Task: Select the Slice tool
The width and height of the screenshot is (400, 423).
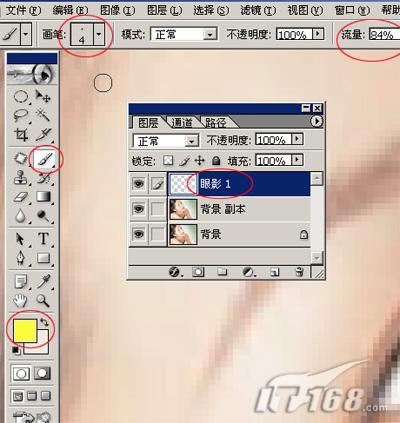Action: tap(43, 134)
